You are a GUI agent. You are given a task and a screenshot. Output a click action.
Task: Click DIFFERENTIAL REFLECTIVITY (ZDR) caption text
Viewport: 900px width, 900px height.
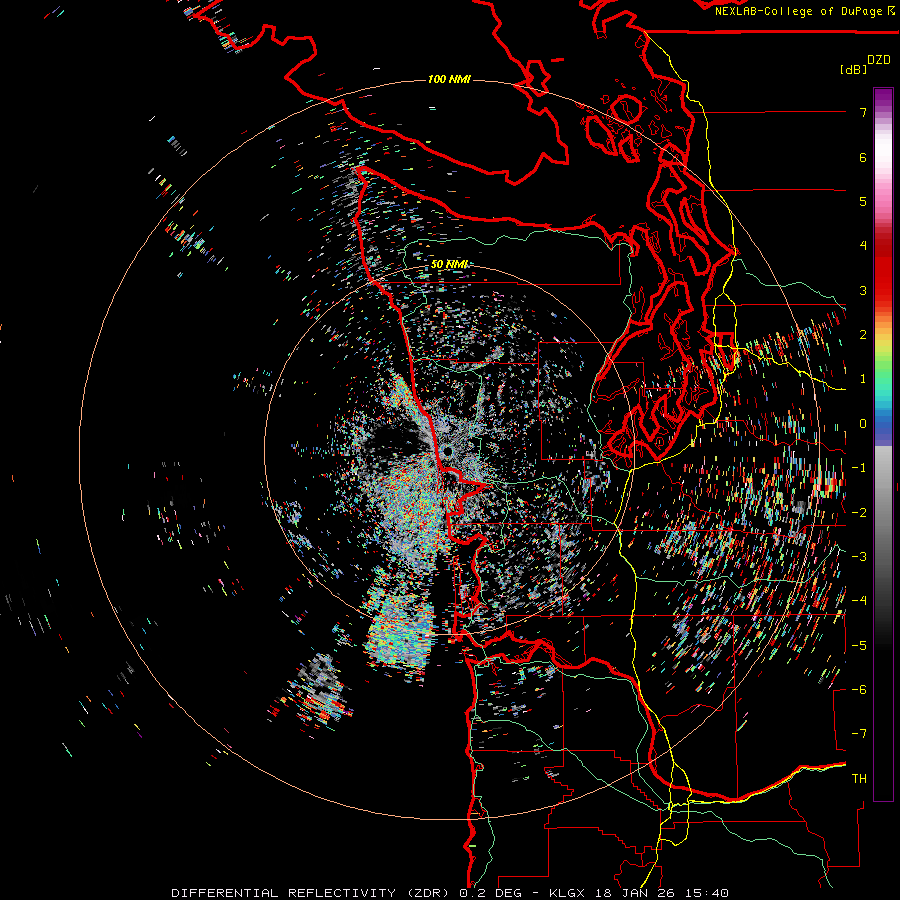tap(312, 893)
